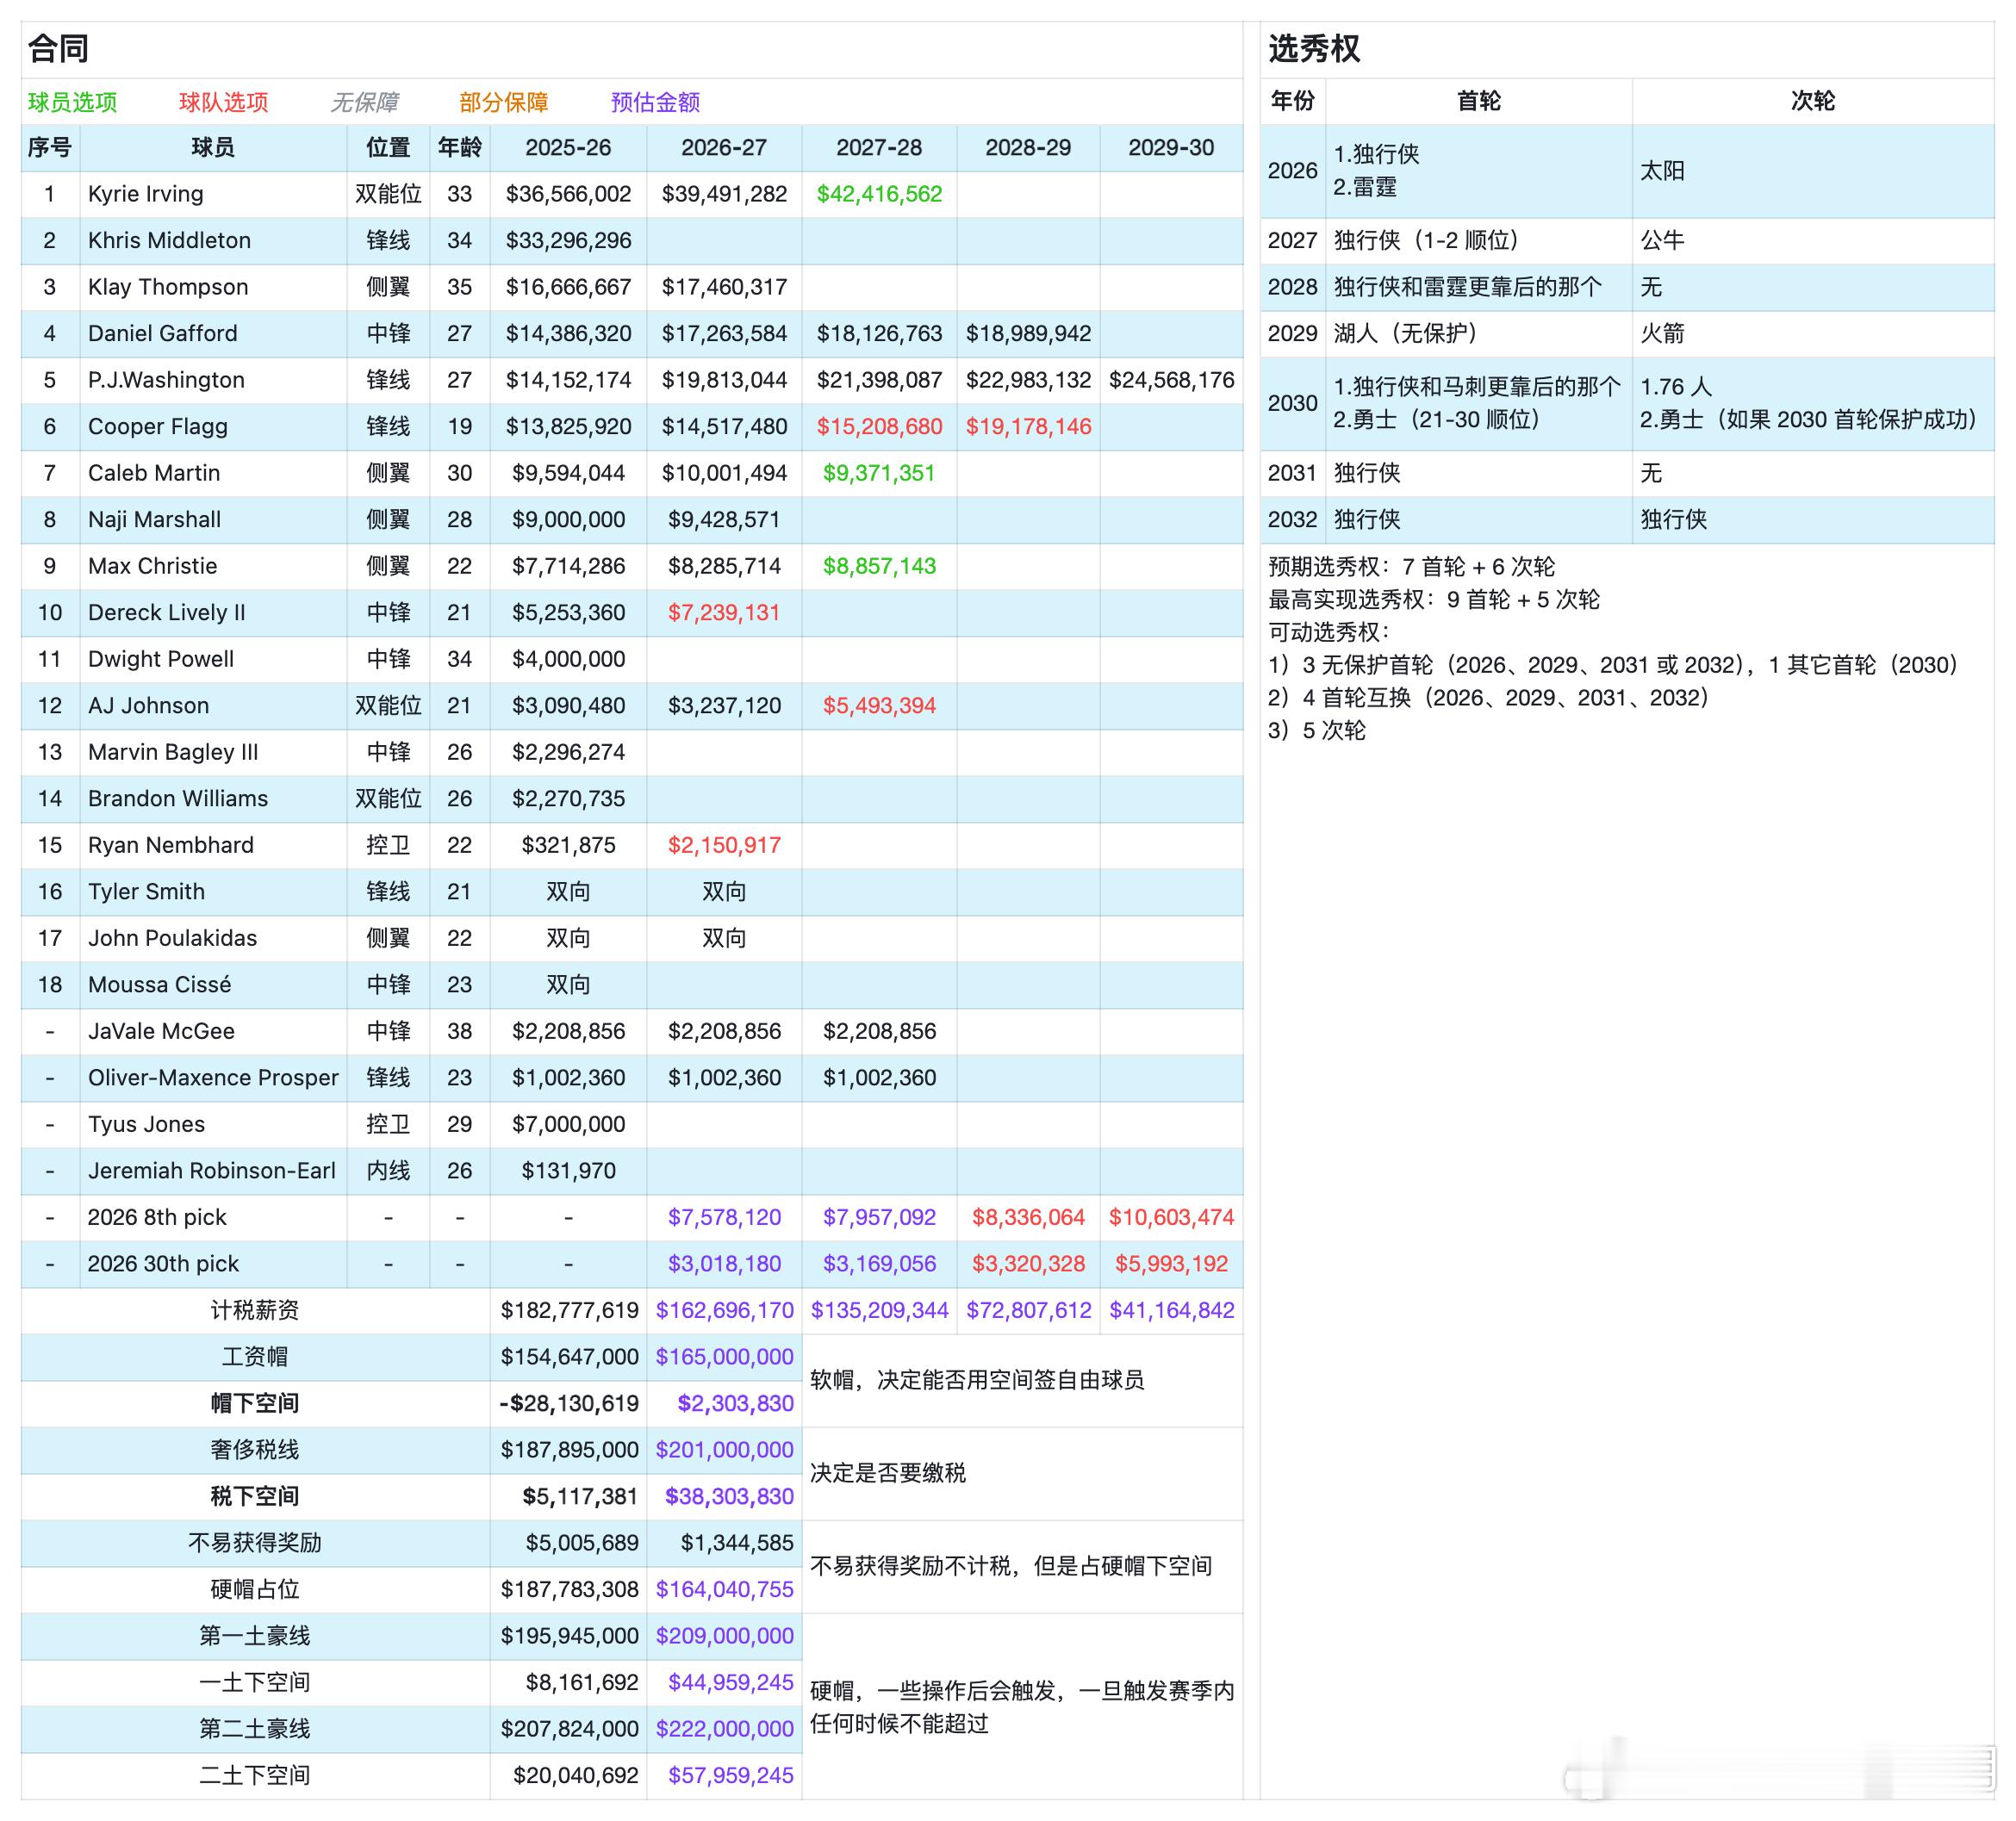2016x1821 pixels.
Task: Click the 帽下空间 value -$28,130,619
Action: coord(568,1403)
